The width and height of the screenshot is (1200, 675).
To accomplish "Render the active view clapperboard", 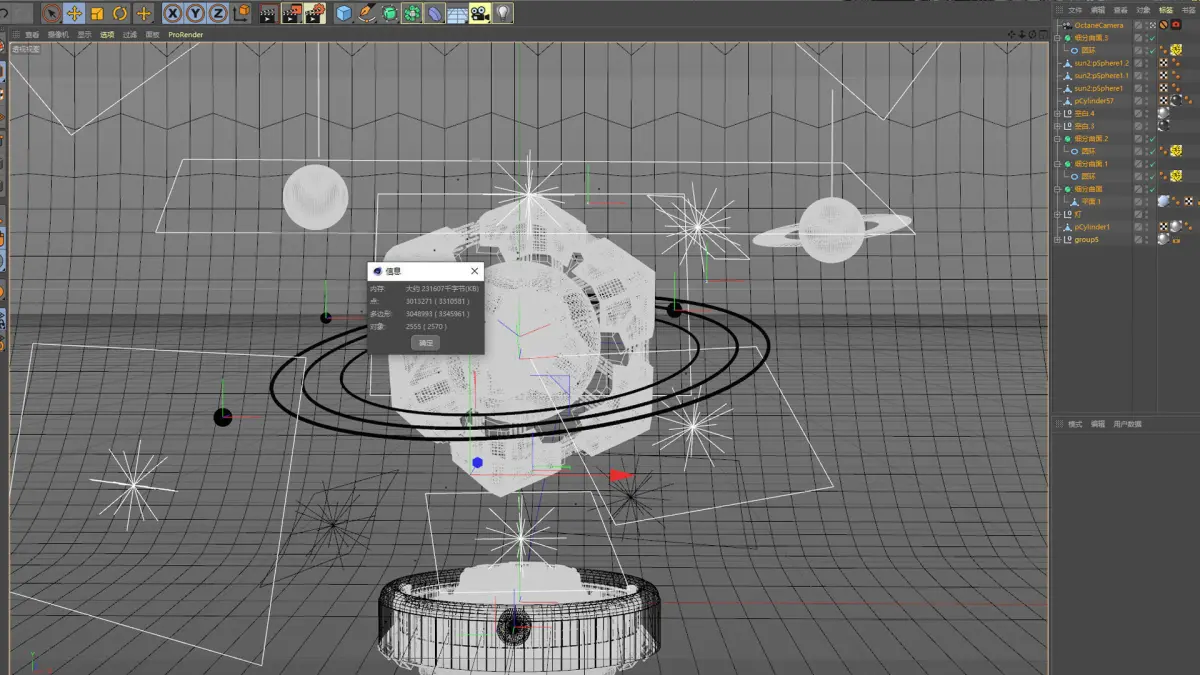I will click(x=268, y=13).
